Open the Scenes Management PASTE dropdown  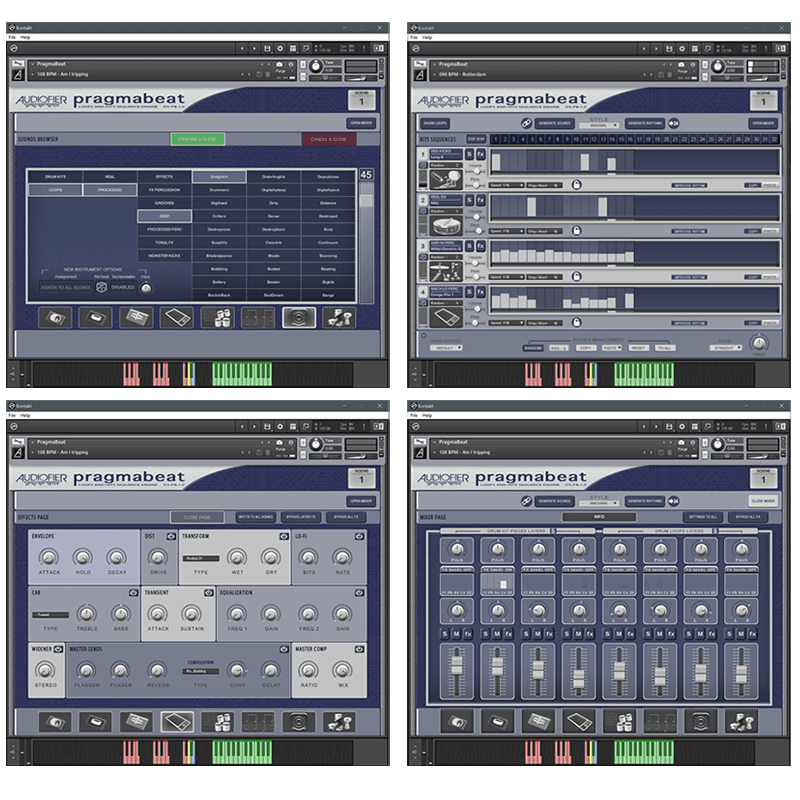click(x=611, y=348)
